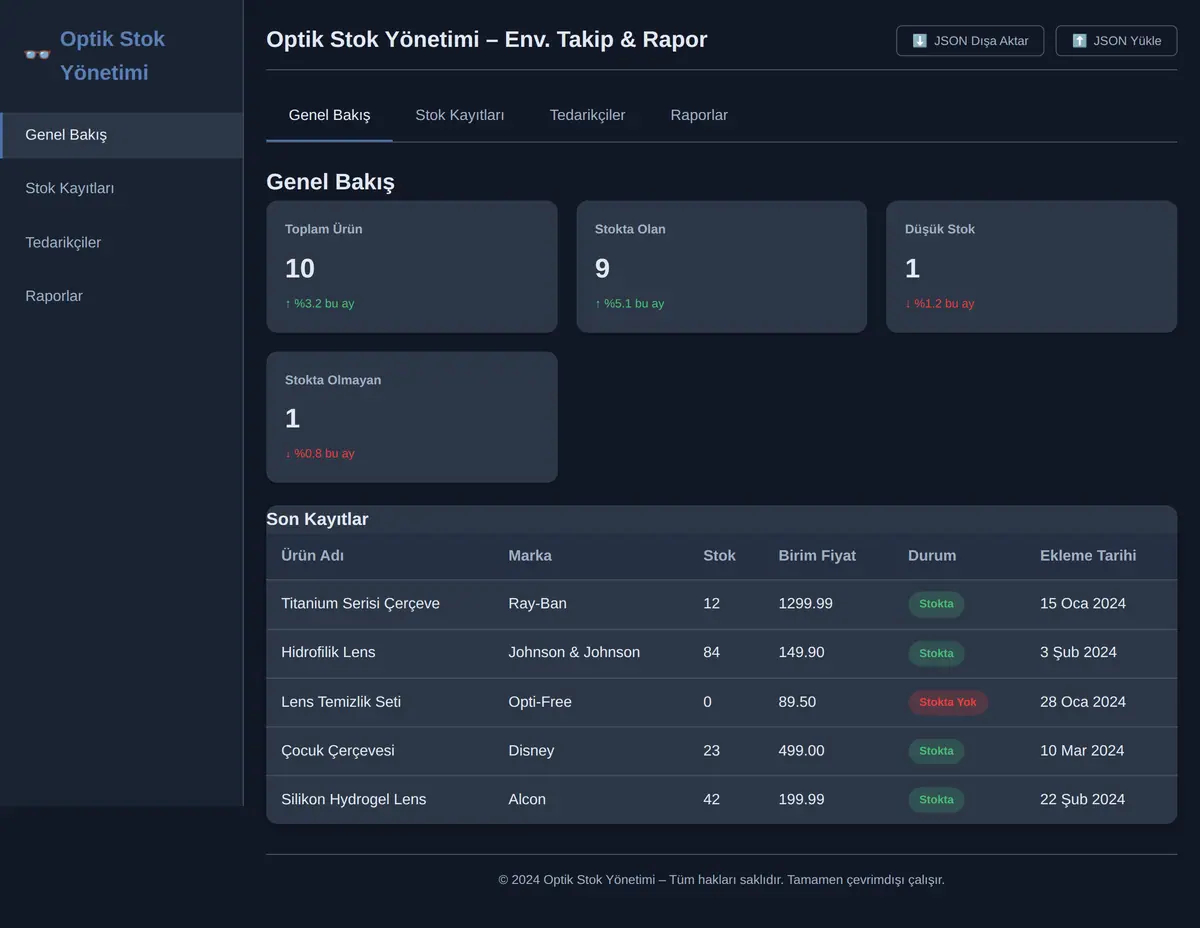
Task: Click the ↑ %3.2 bu ay trend text
Action: coord(320,304)
